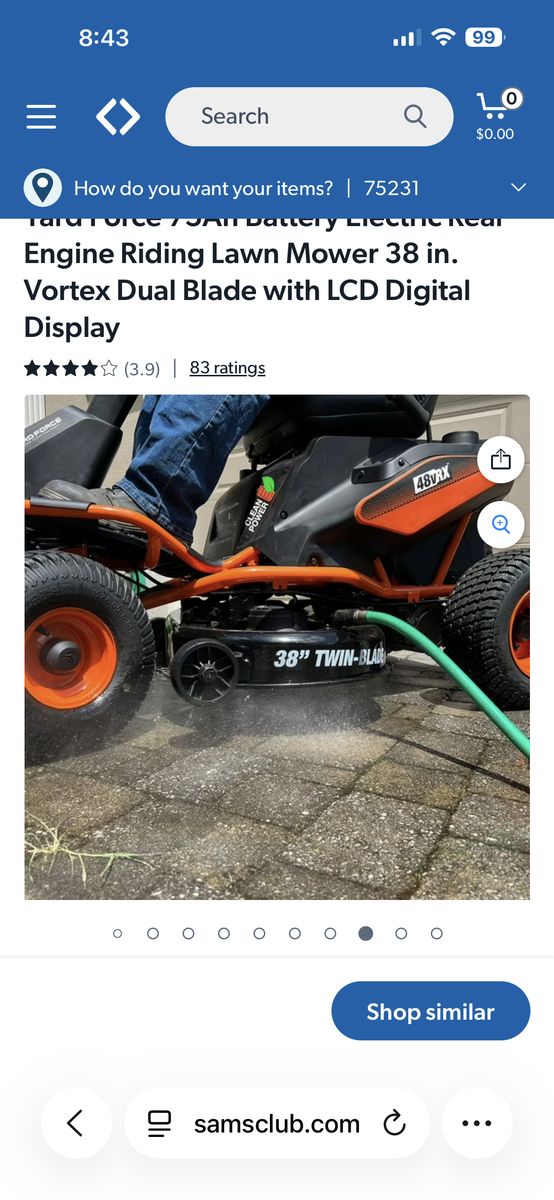Screen dimensions: 554x1200
Task: Select the last image carousel dot
Action: tap(437, 933)
